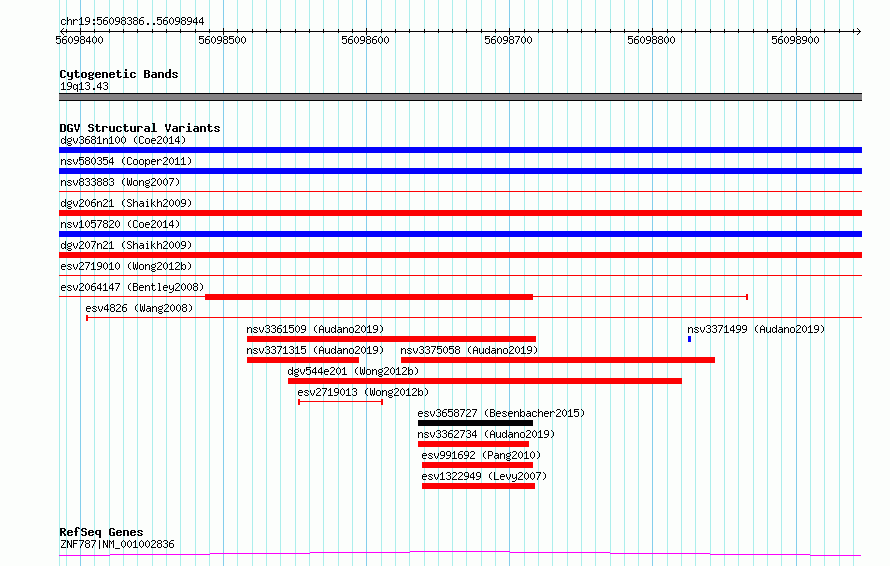This screenshot has width=890, height=566.
Task: Click the nsv3361509 (Audano2019) red bar
Action: (391, 339)
